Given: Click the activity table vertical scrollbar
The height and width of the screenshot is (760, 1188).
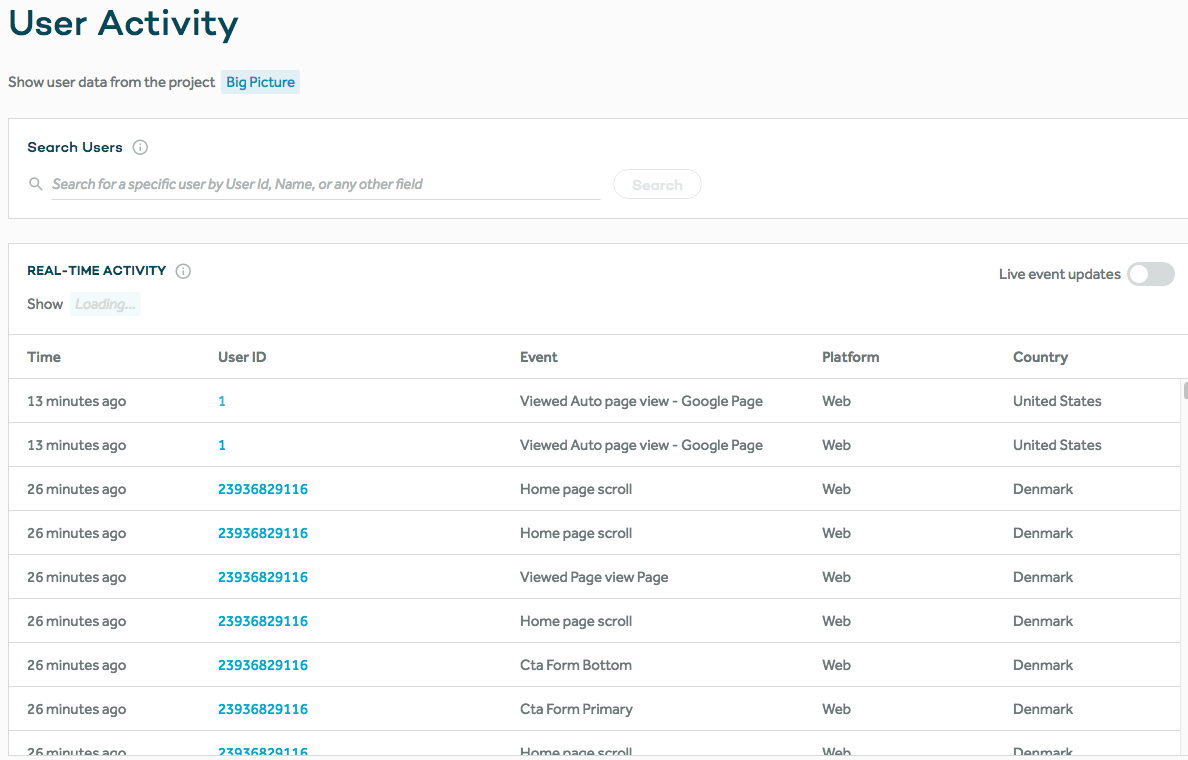Looking at the screenshot, I should 1185,391.
